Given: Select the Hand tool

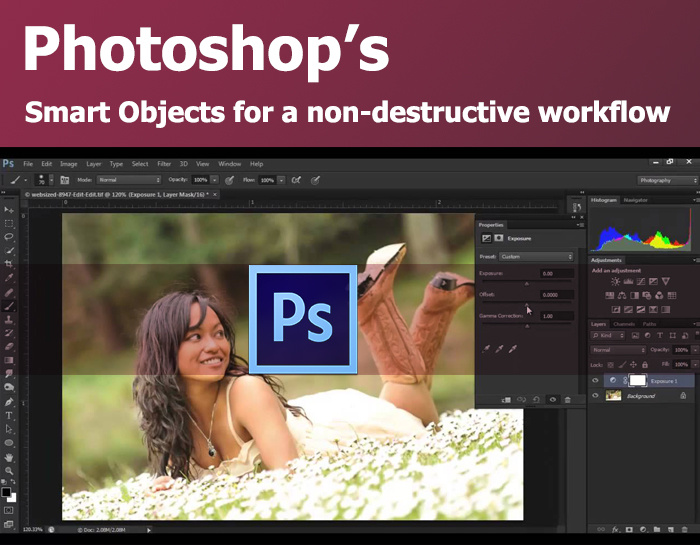Looking at the screenshot, I should coord(8,458).
